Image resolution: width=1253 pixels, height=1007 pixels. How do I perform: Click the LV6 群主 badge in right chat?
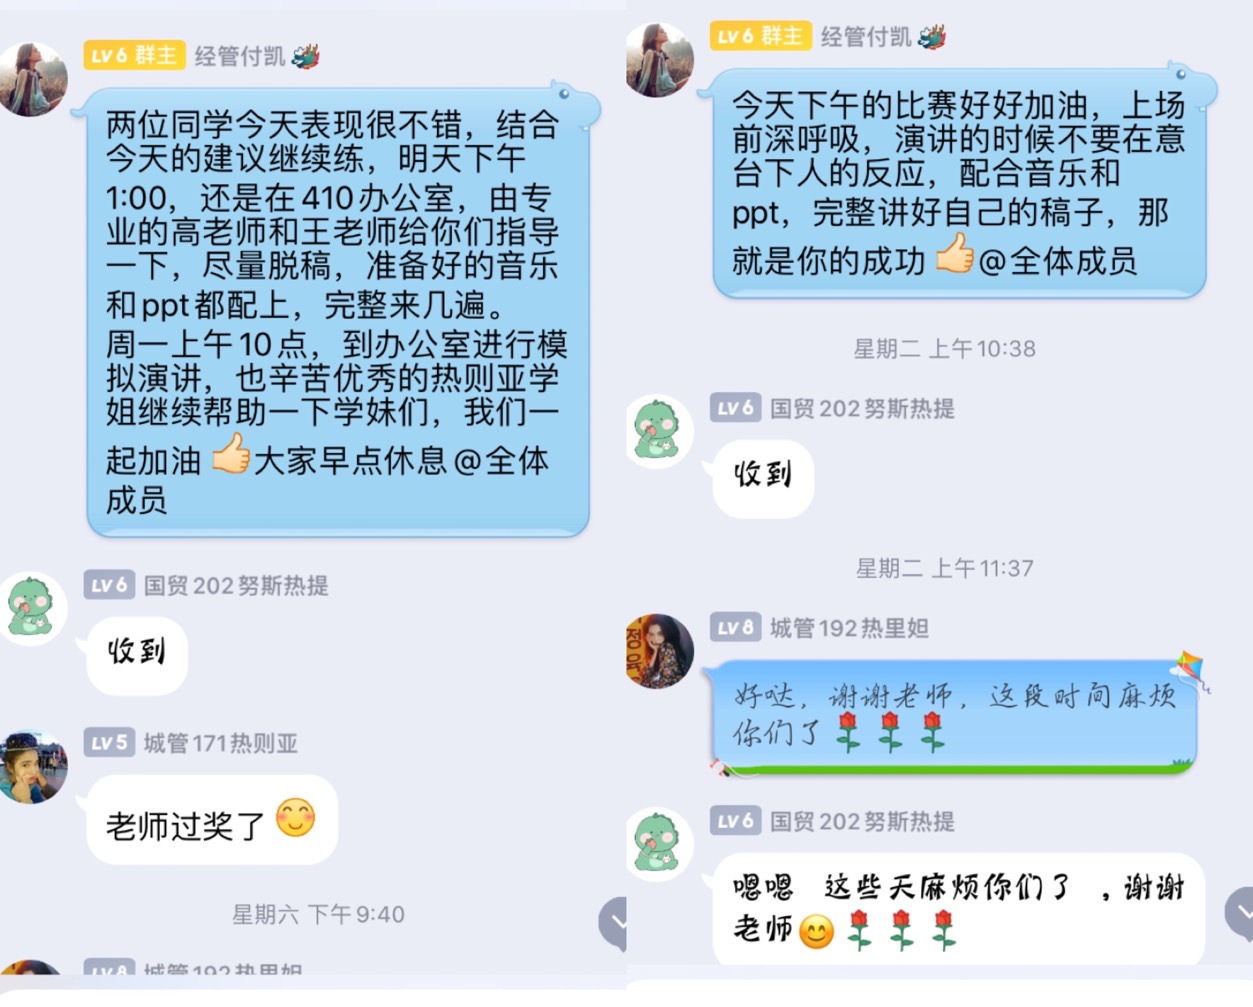click(761, 37)
